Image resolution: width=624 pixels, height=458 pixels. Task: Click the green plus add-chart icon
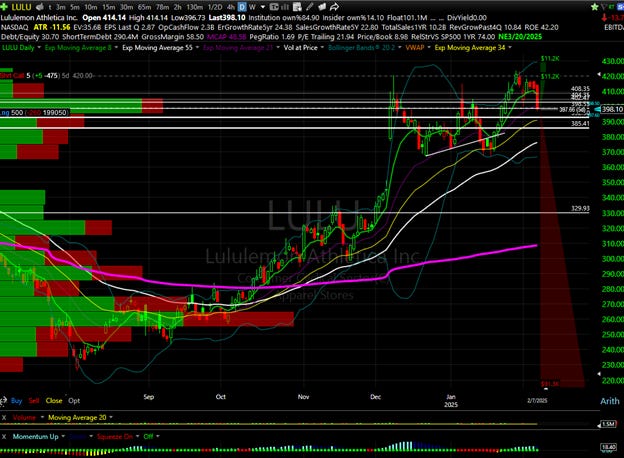coord(4,7)
